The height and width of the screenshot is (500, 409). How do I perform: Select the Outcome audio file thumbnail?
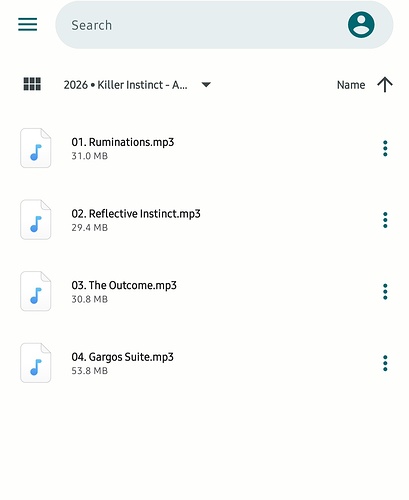pos(36,291)
